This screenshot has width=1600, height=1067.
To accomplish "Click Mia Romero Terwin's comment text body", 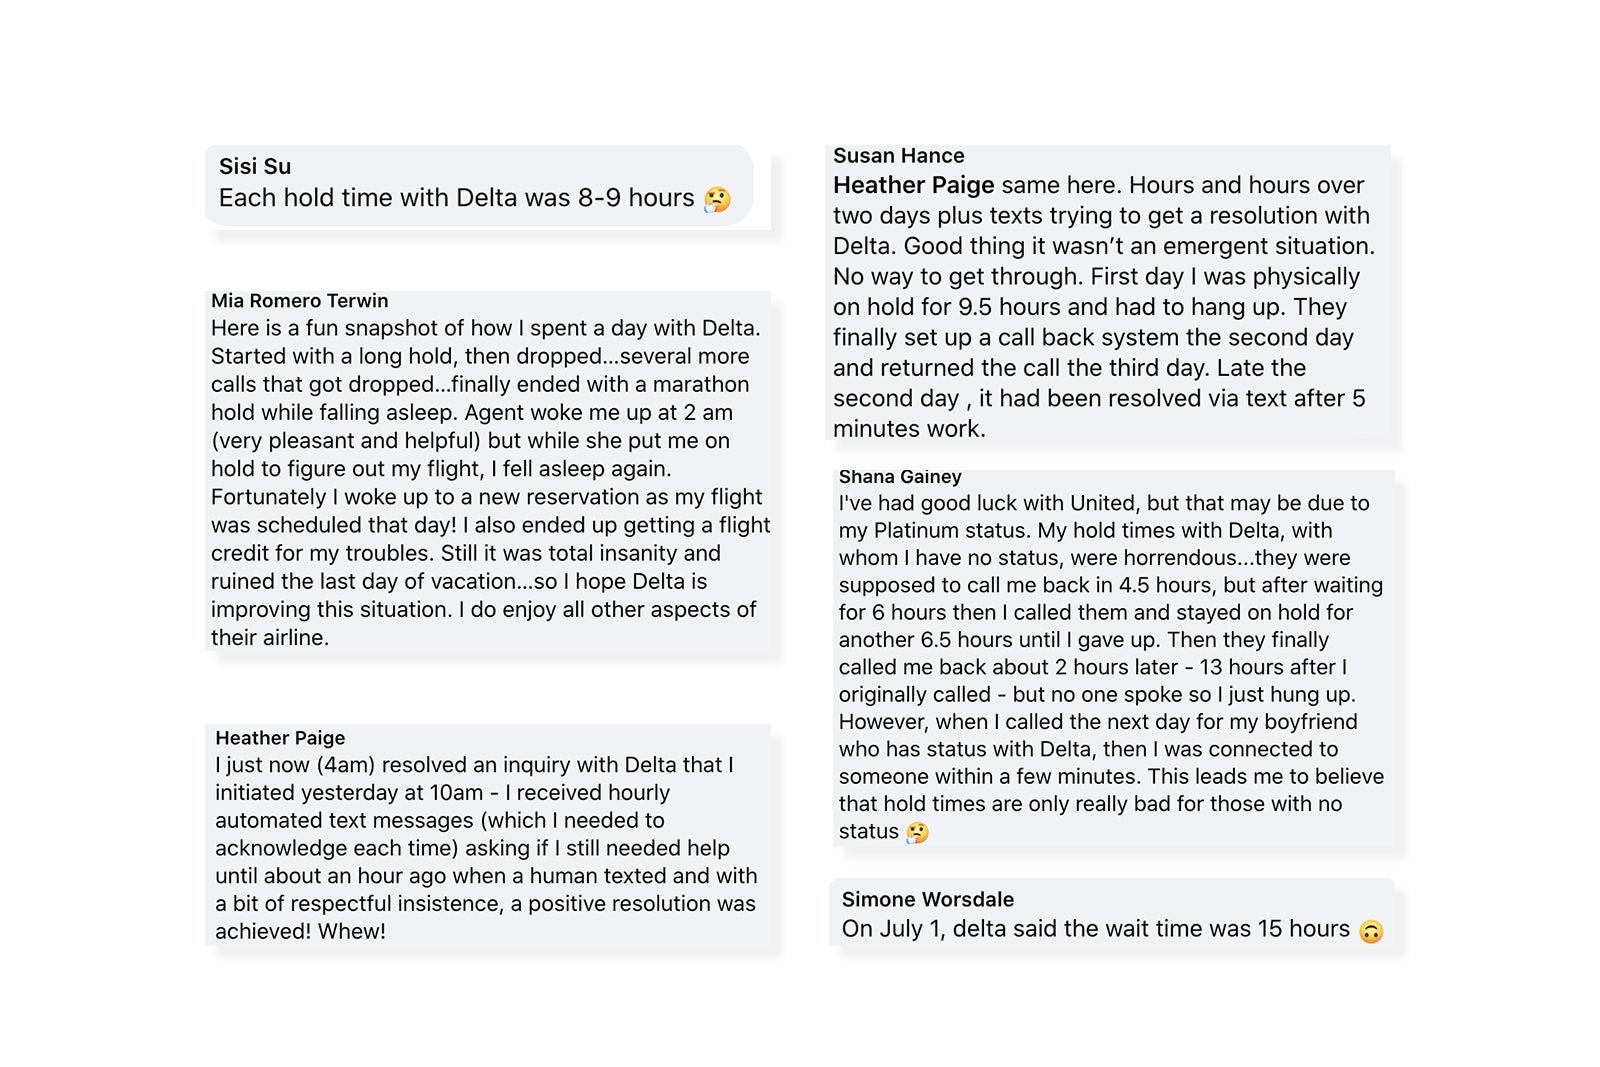I will point(490,483).
